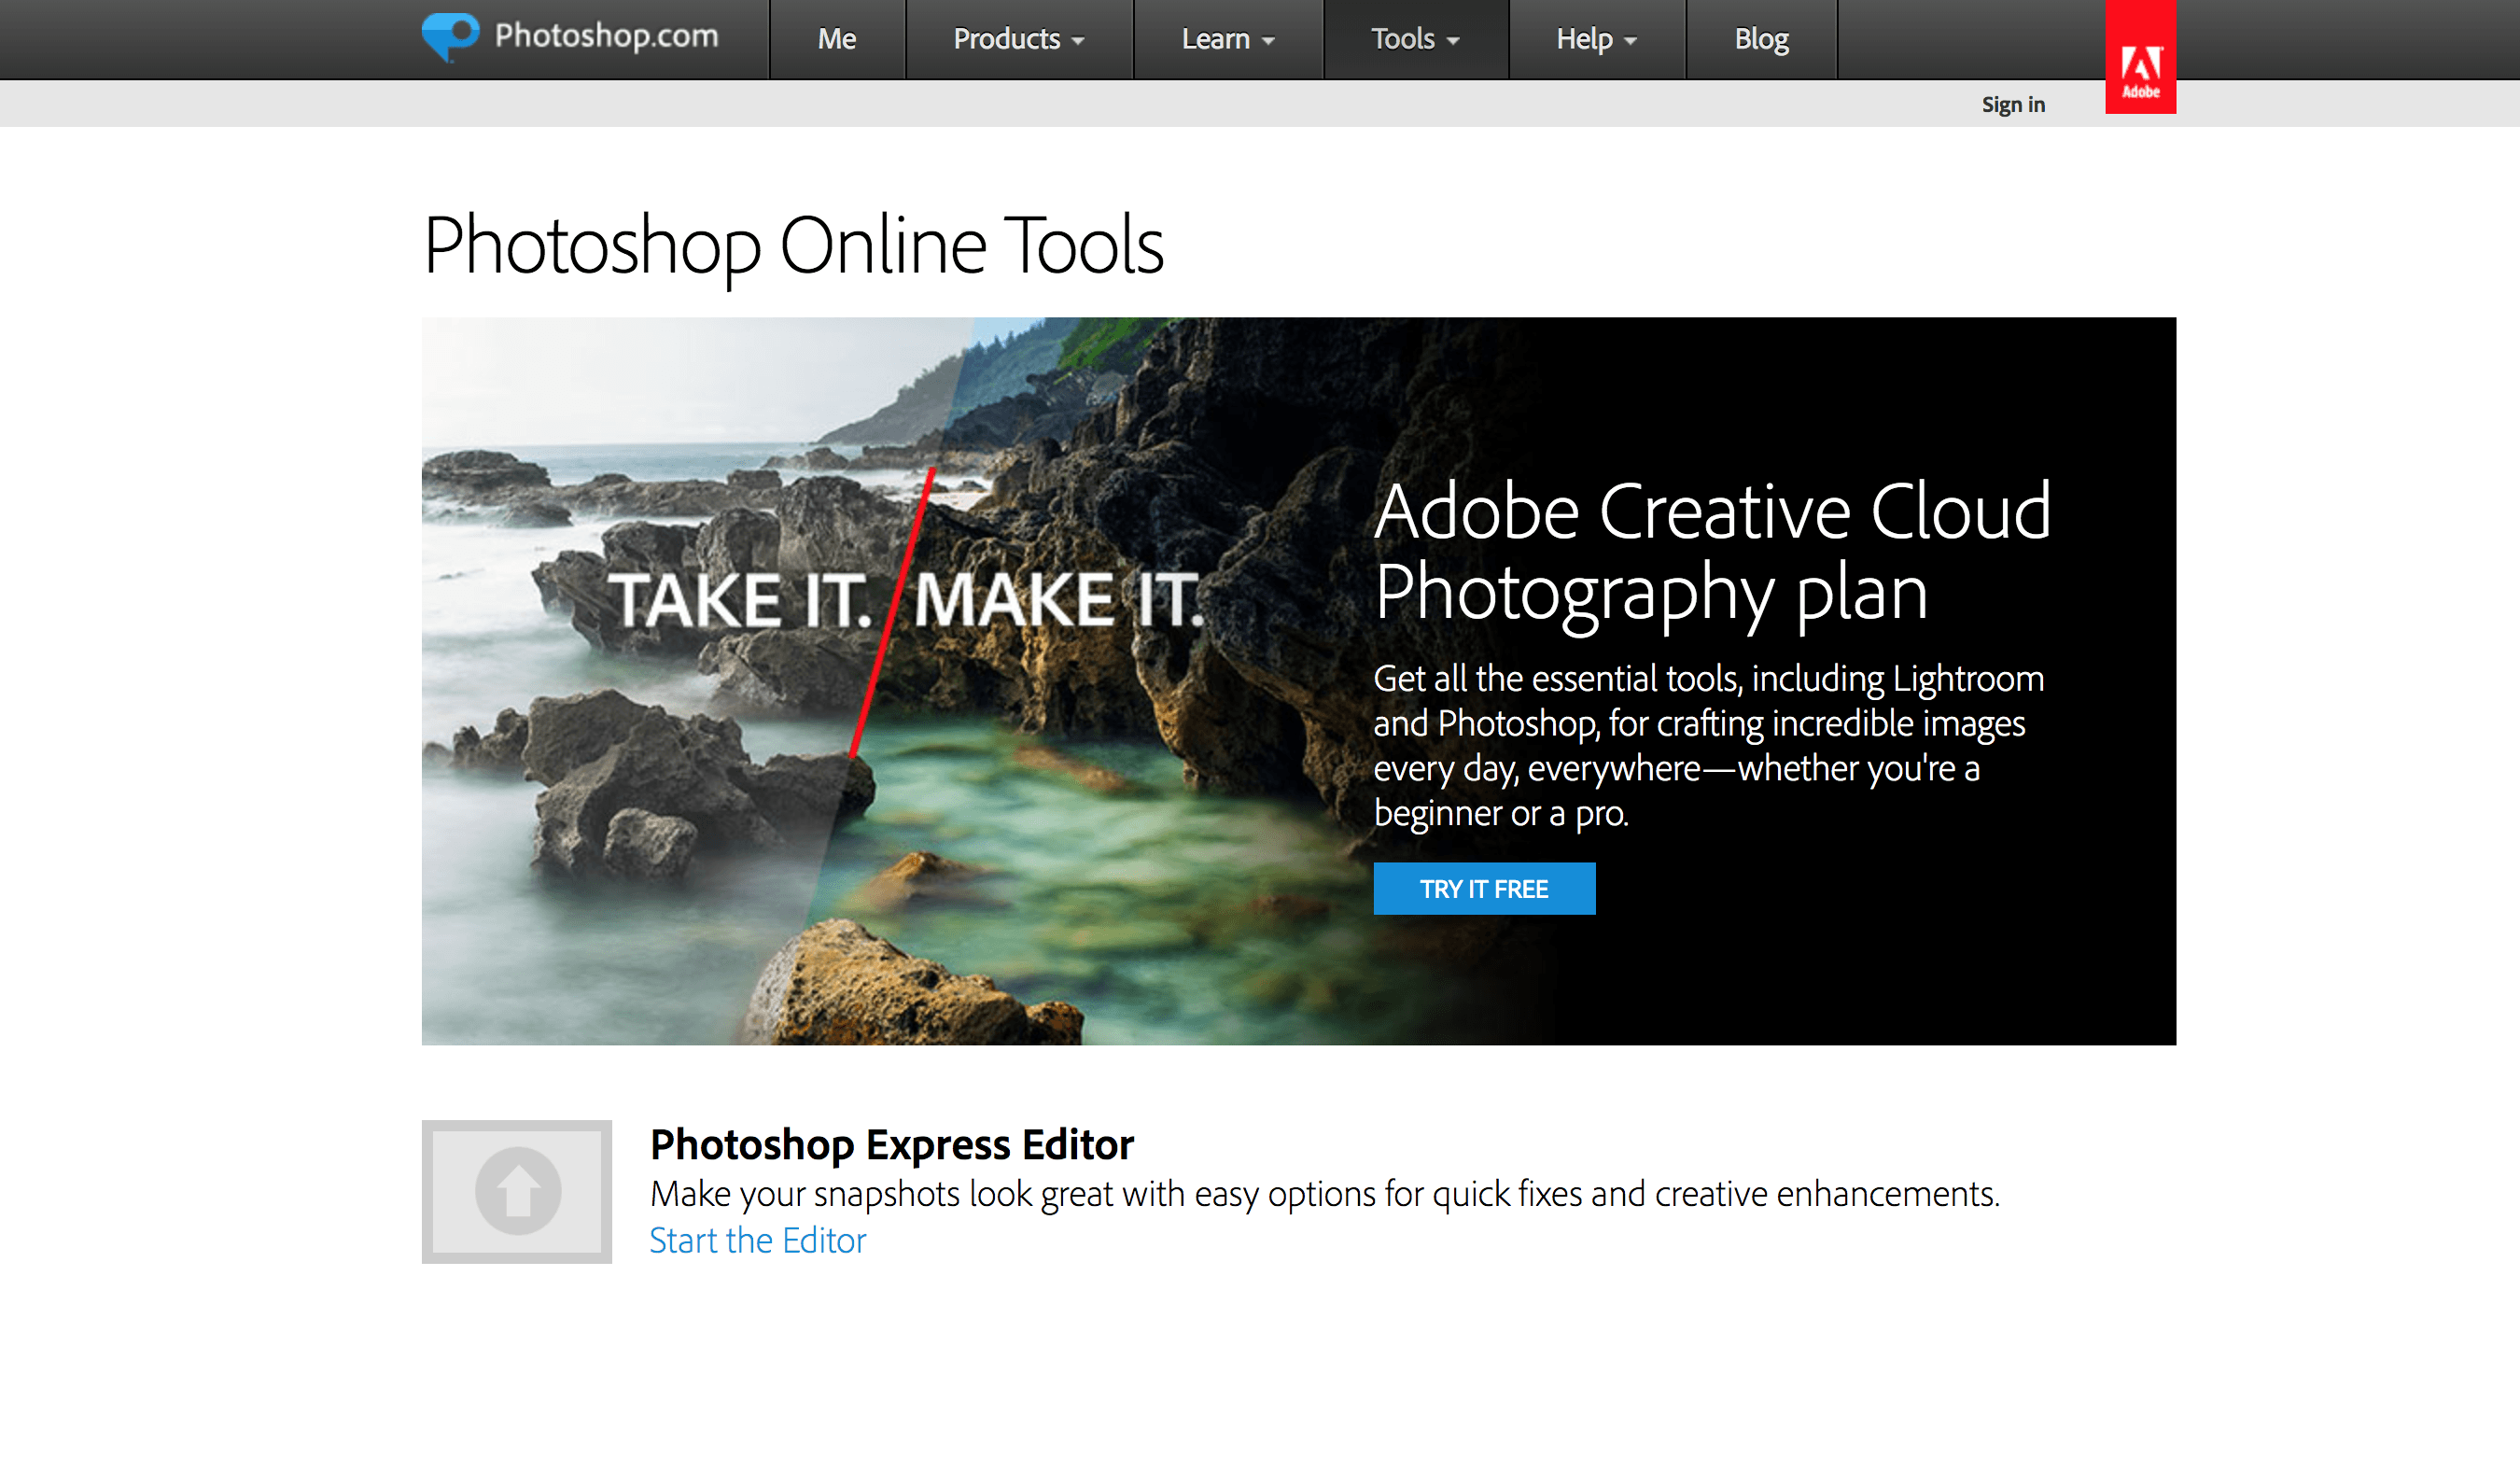
Task: Click the Express Editor upload arrow thumbnail
Action: [517, 1191]
